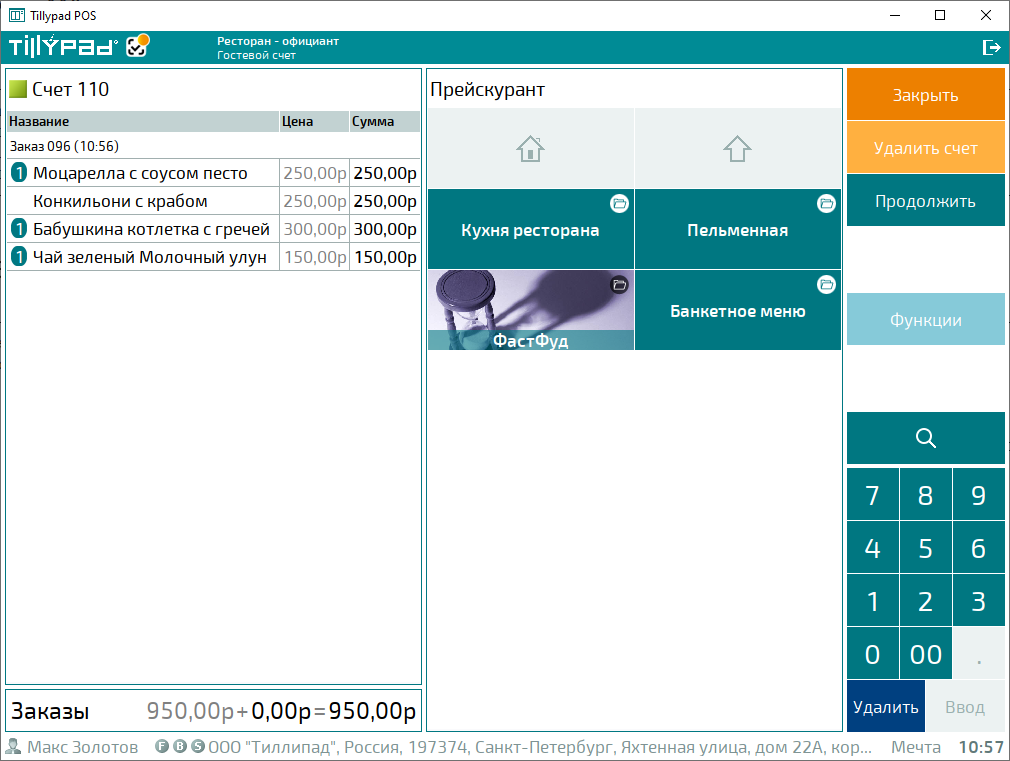This screenshot has height=761, width=1010.
Task: Click the home icon in Прейскурант
Action: coord(530,149)
